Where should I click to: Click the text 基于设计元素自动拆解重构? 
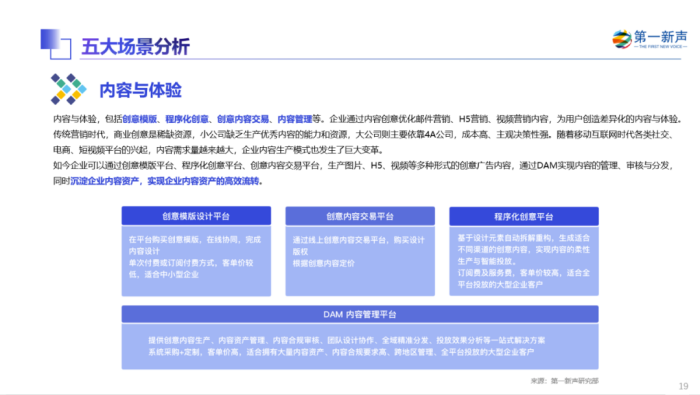pos(504,238)
